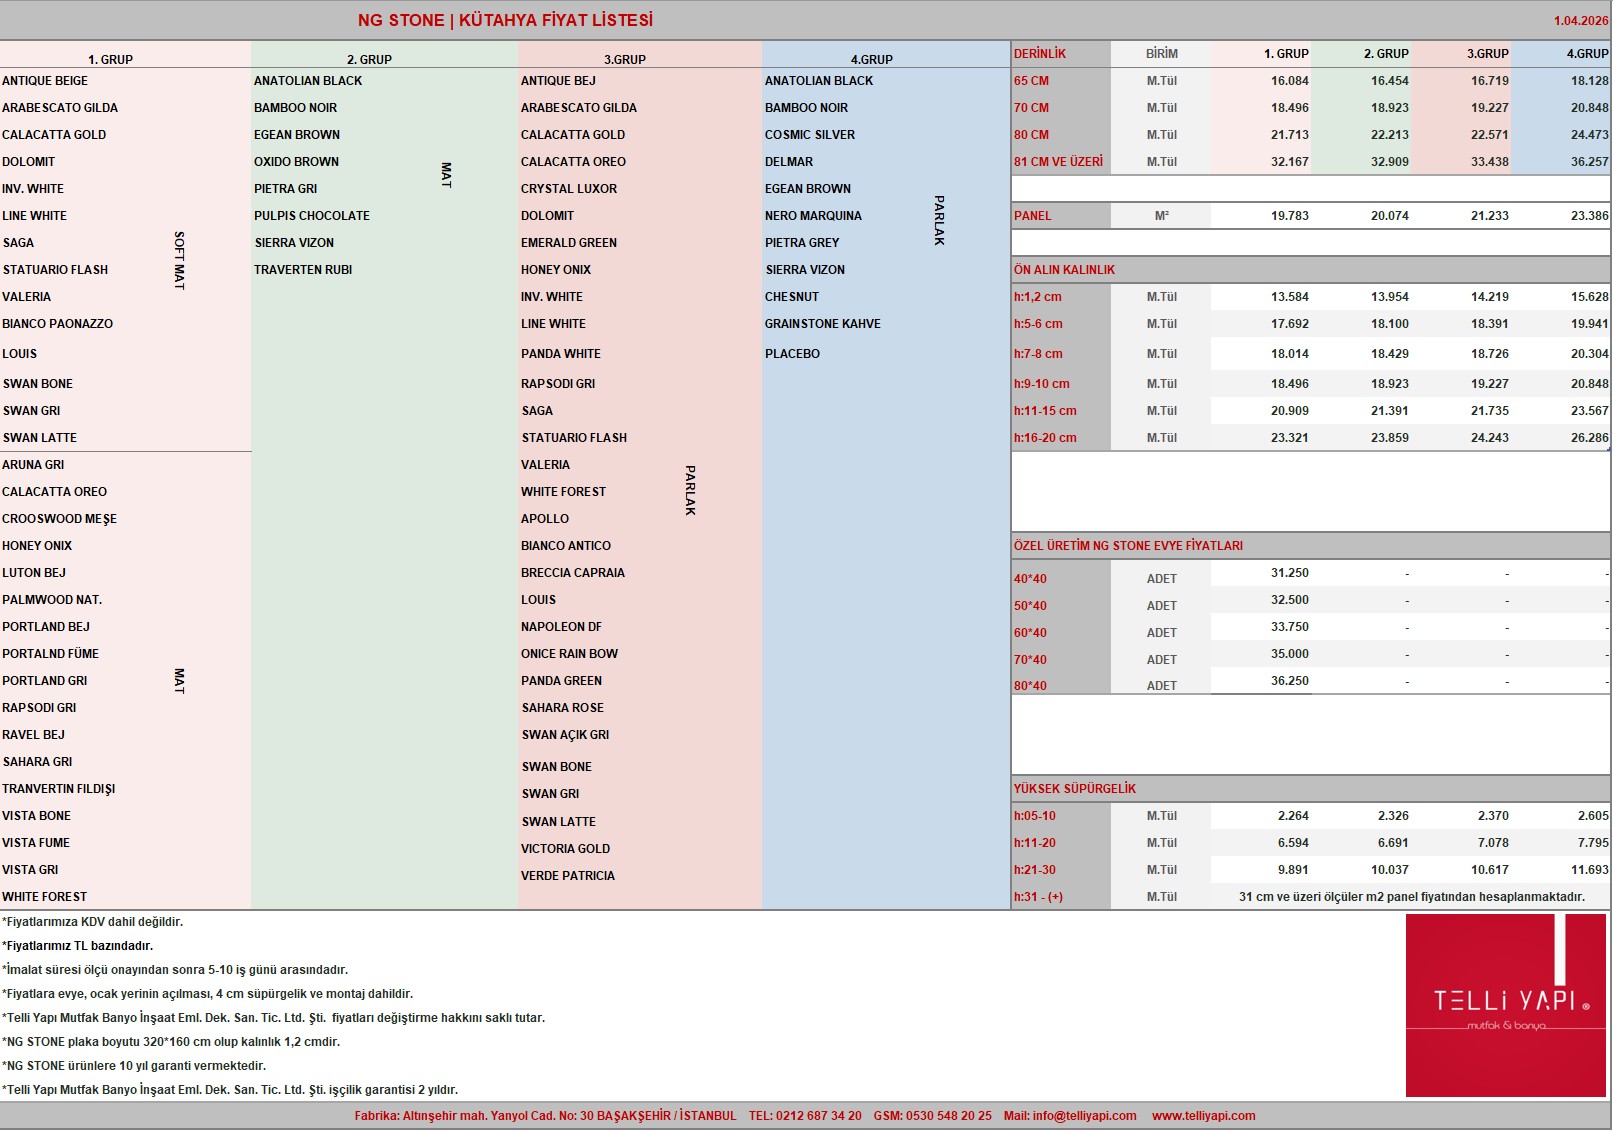Select the "TRAVERTEN RUBI" entry
The width and height of the screenshot is (1613, 1133).
303,270
